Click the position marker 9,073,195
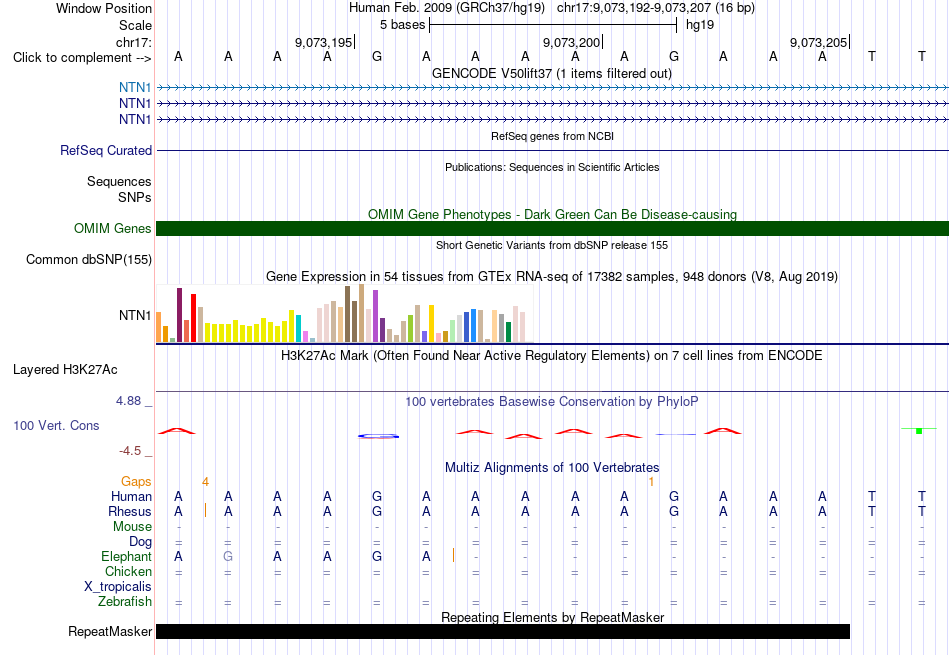Image resolution: width=950 pixels, height=655 pixels. pyautogui.click(x=324, y=42)
